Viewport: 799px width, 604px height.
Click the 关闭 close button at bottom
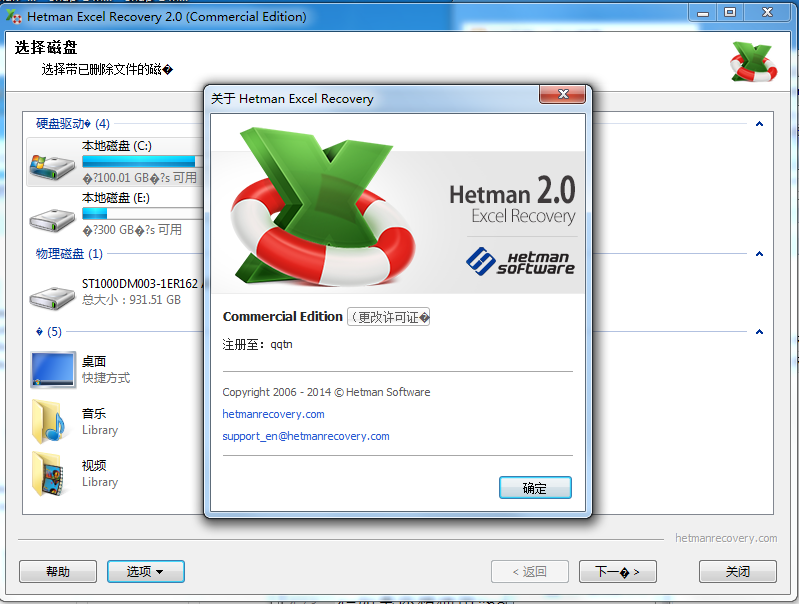(737, 572)
